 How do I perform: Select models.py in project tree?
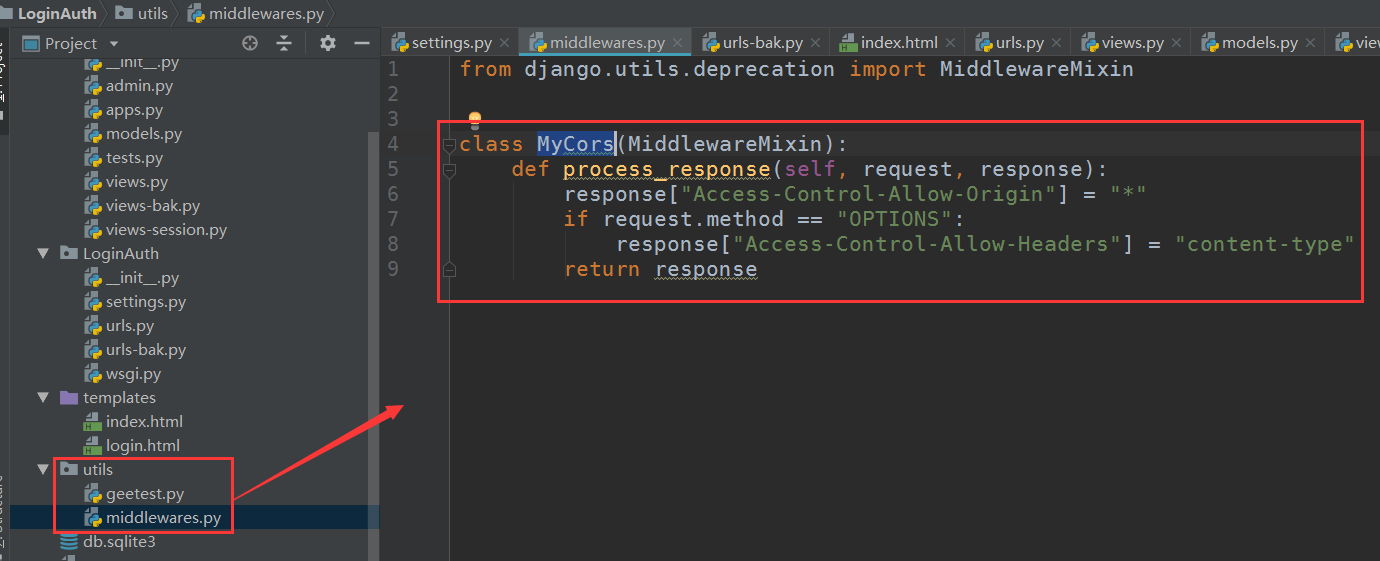click(x=143, y=134)
